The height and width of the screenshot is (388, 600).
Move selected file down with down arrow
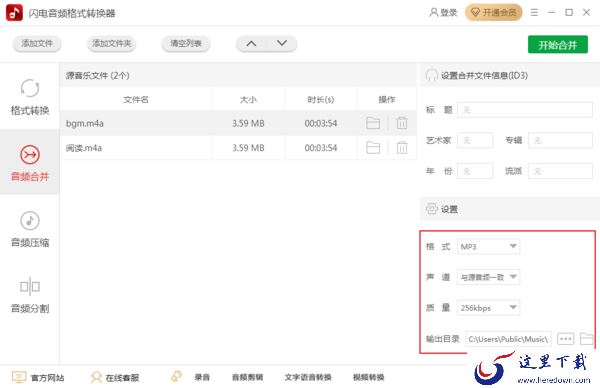(282, 44)
